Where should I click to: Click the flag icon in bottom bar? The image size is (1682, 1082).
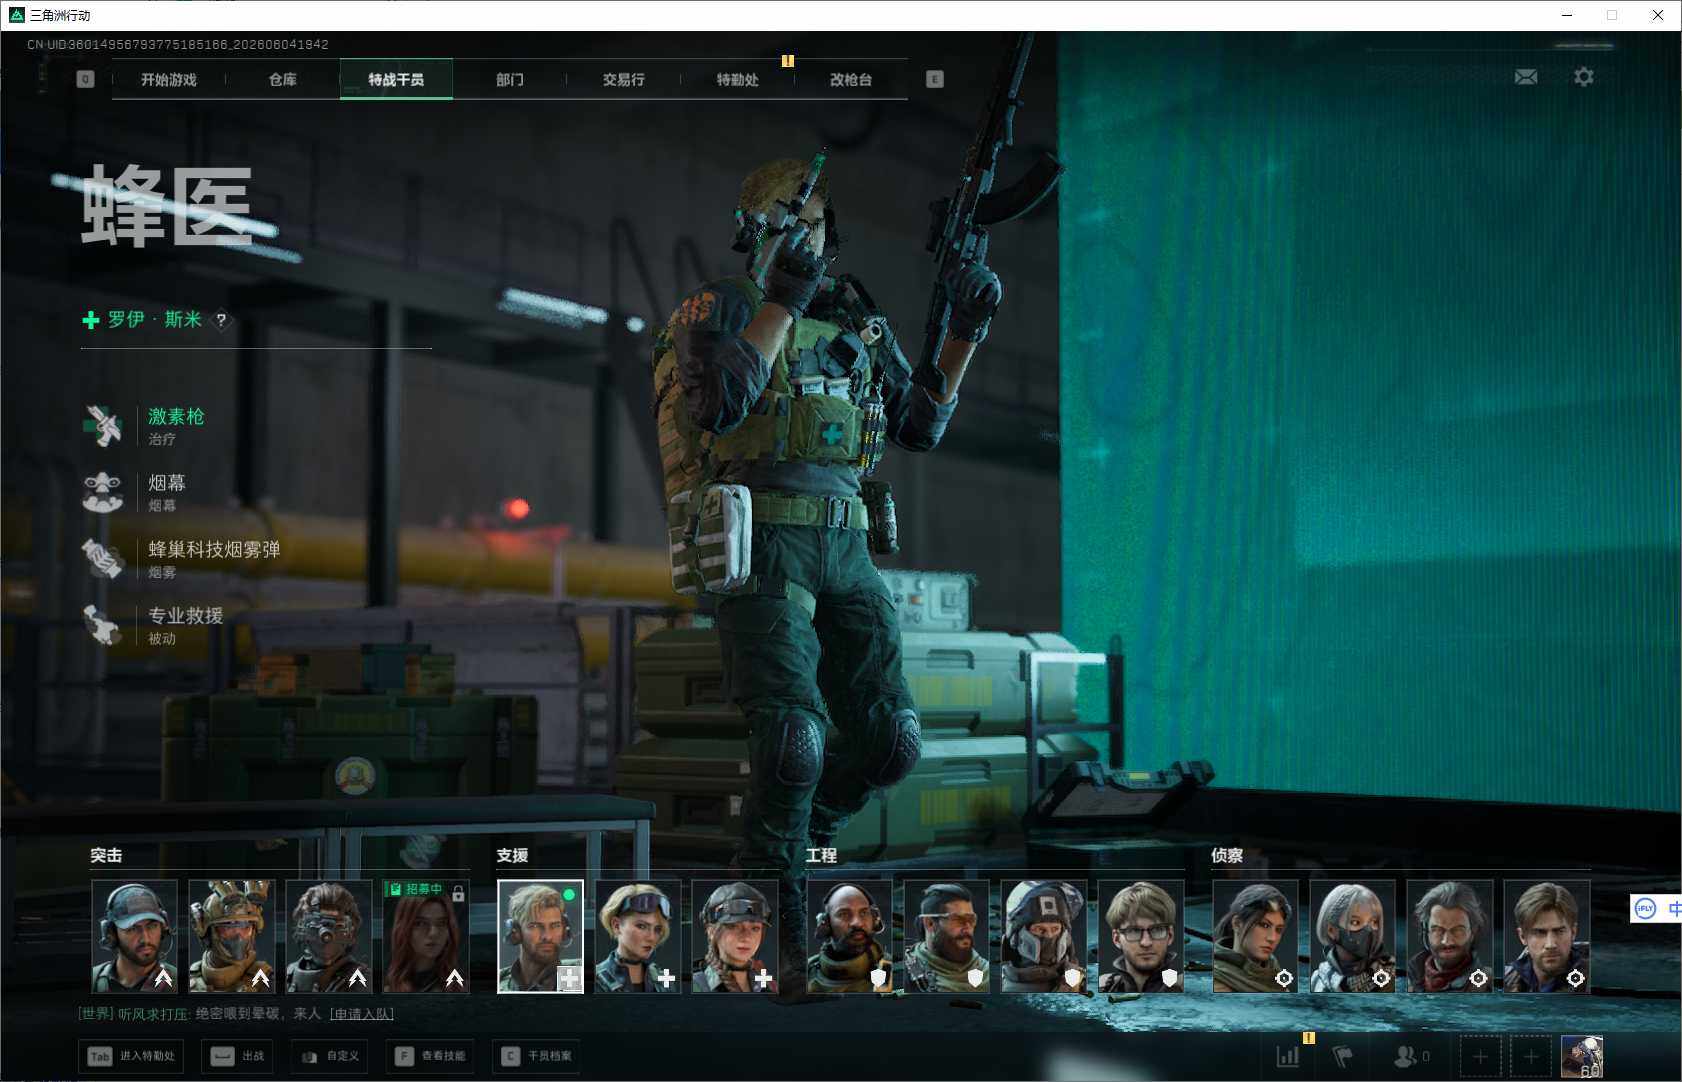(1343, 1056)
